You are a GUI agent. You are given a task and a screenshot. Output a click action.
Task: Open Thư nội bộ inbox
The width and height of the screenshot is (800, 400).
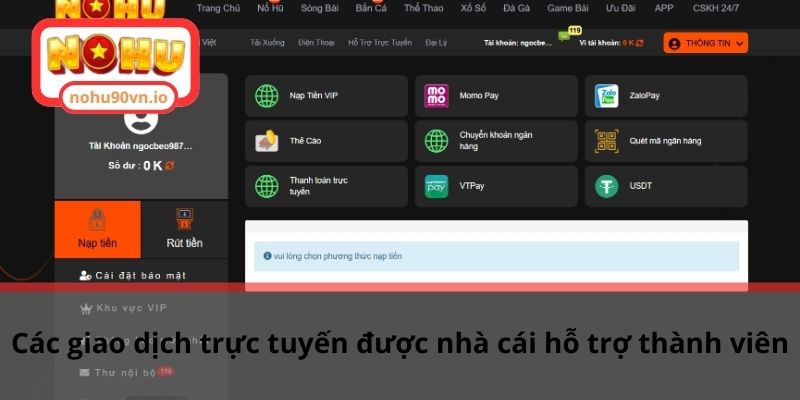(127, 372)
